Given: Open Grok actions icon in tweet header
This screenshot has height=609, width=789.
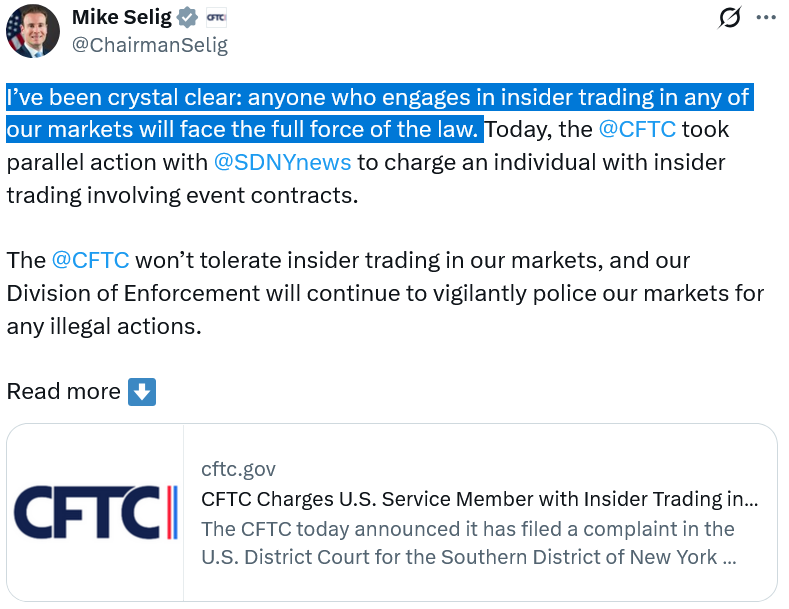Looking at the screenshot, I should (729, 18).
